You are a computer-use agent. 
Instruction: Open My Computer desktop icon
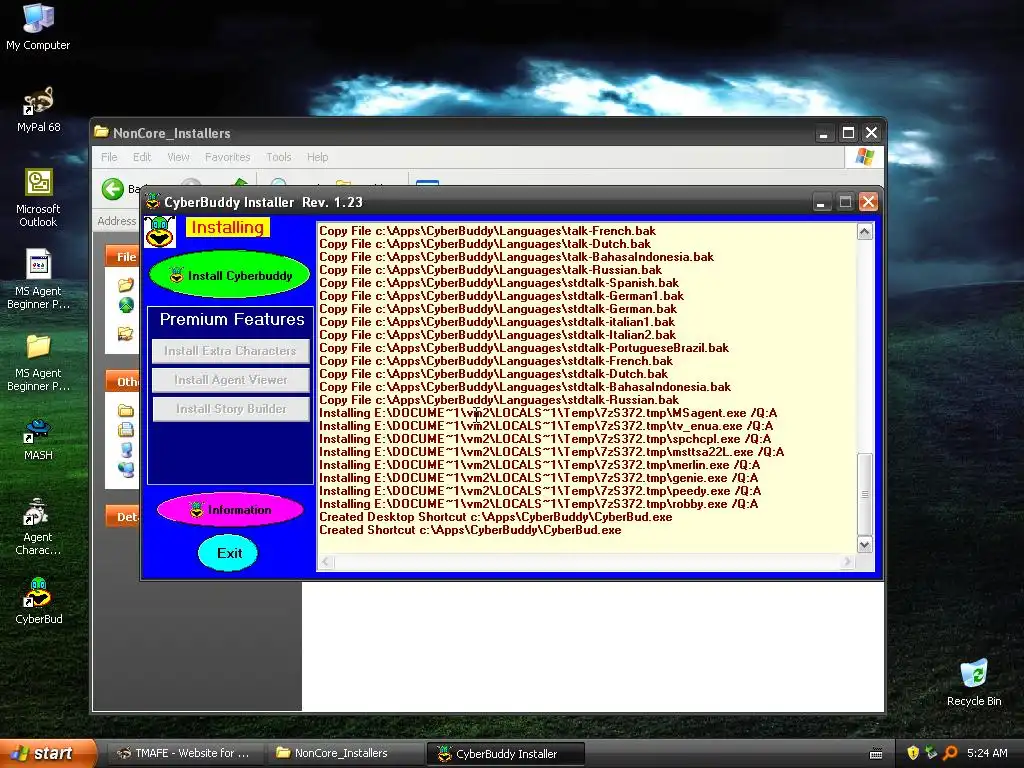click(38, 26)
